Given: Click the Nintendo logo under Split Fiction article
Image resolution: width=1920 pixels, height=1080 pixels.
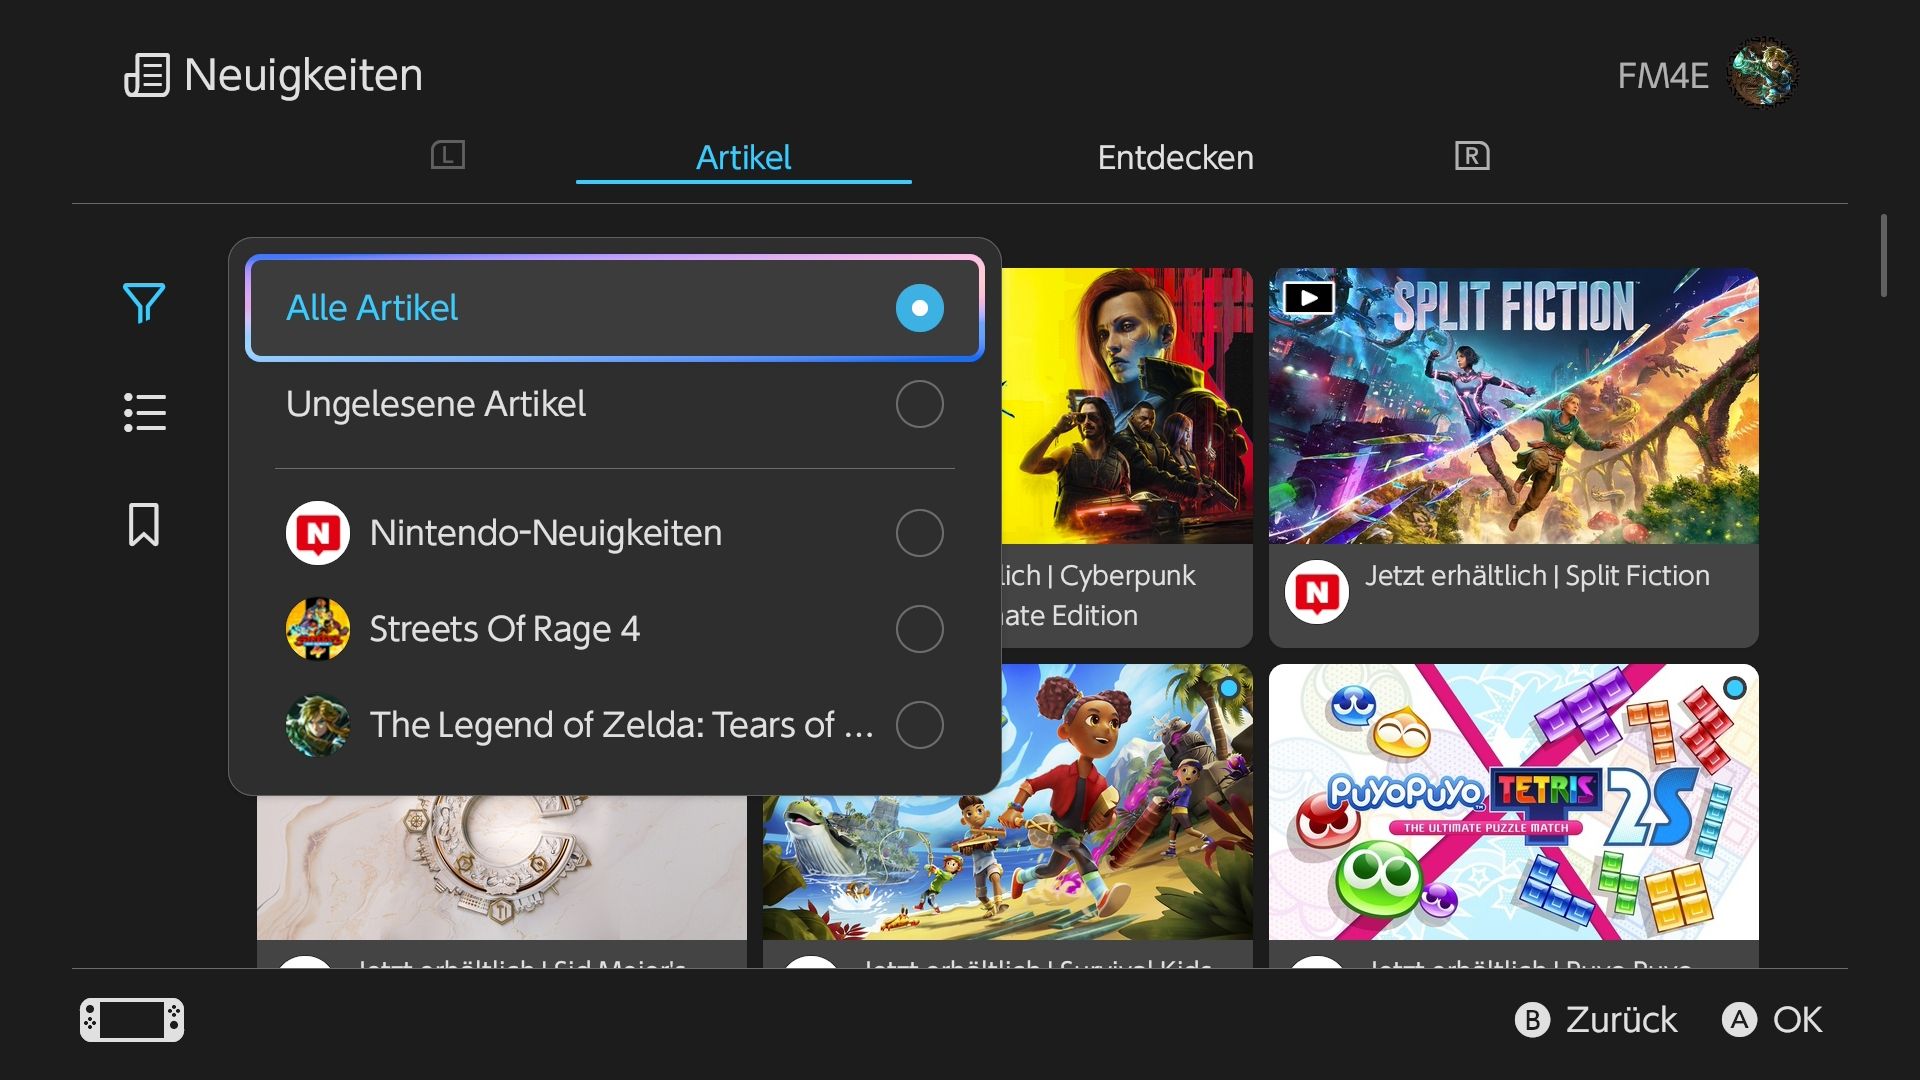Looking at the screenshot, I should click(x=1317, y=592).
